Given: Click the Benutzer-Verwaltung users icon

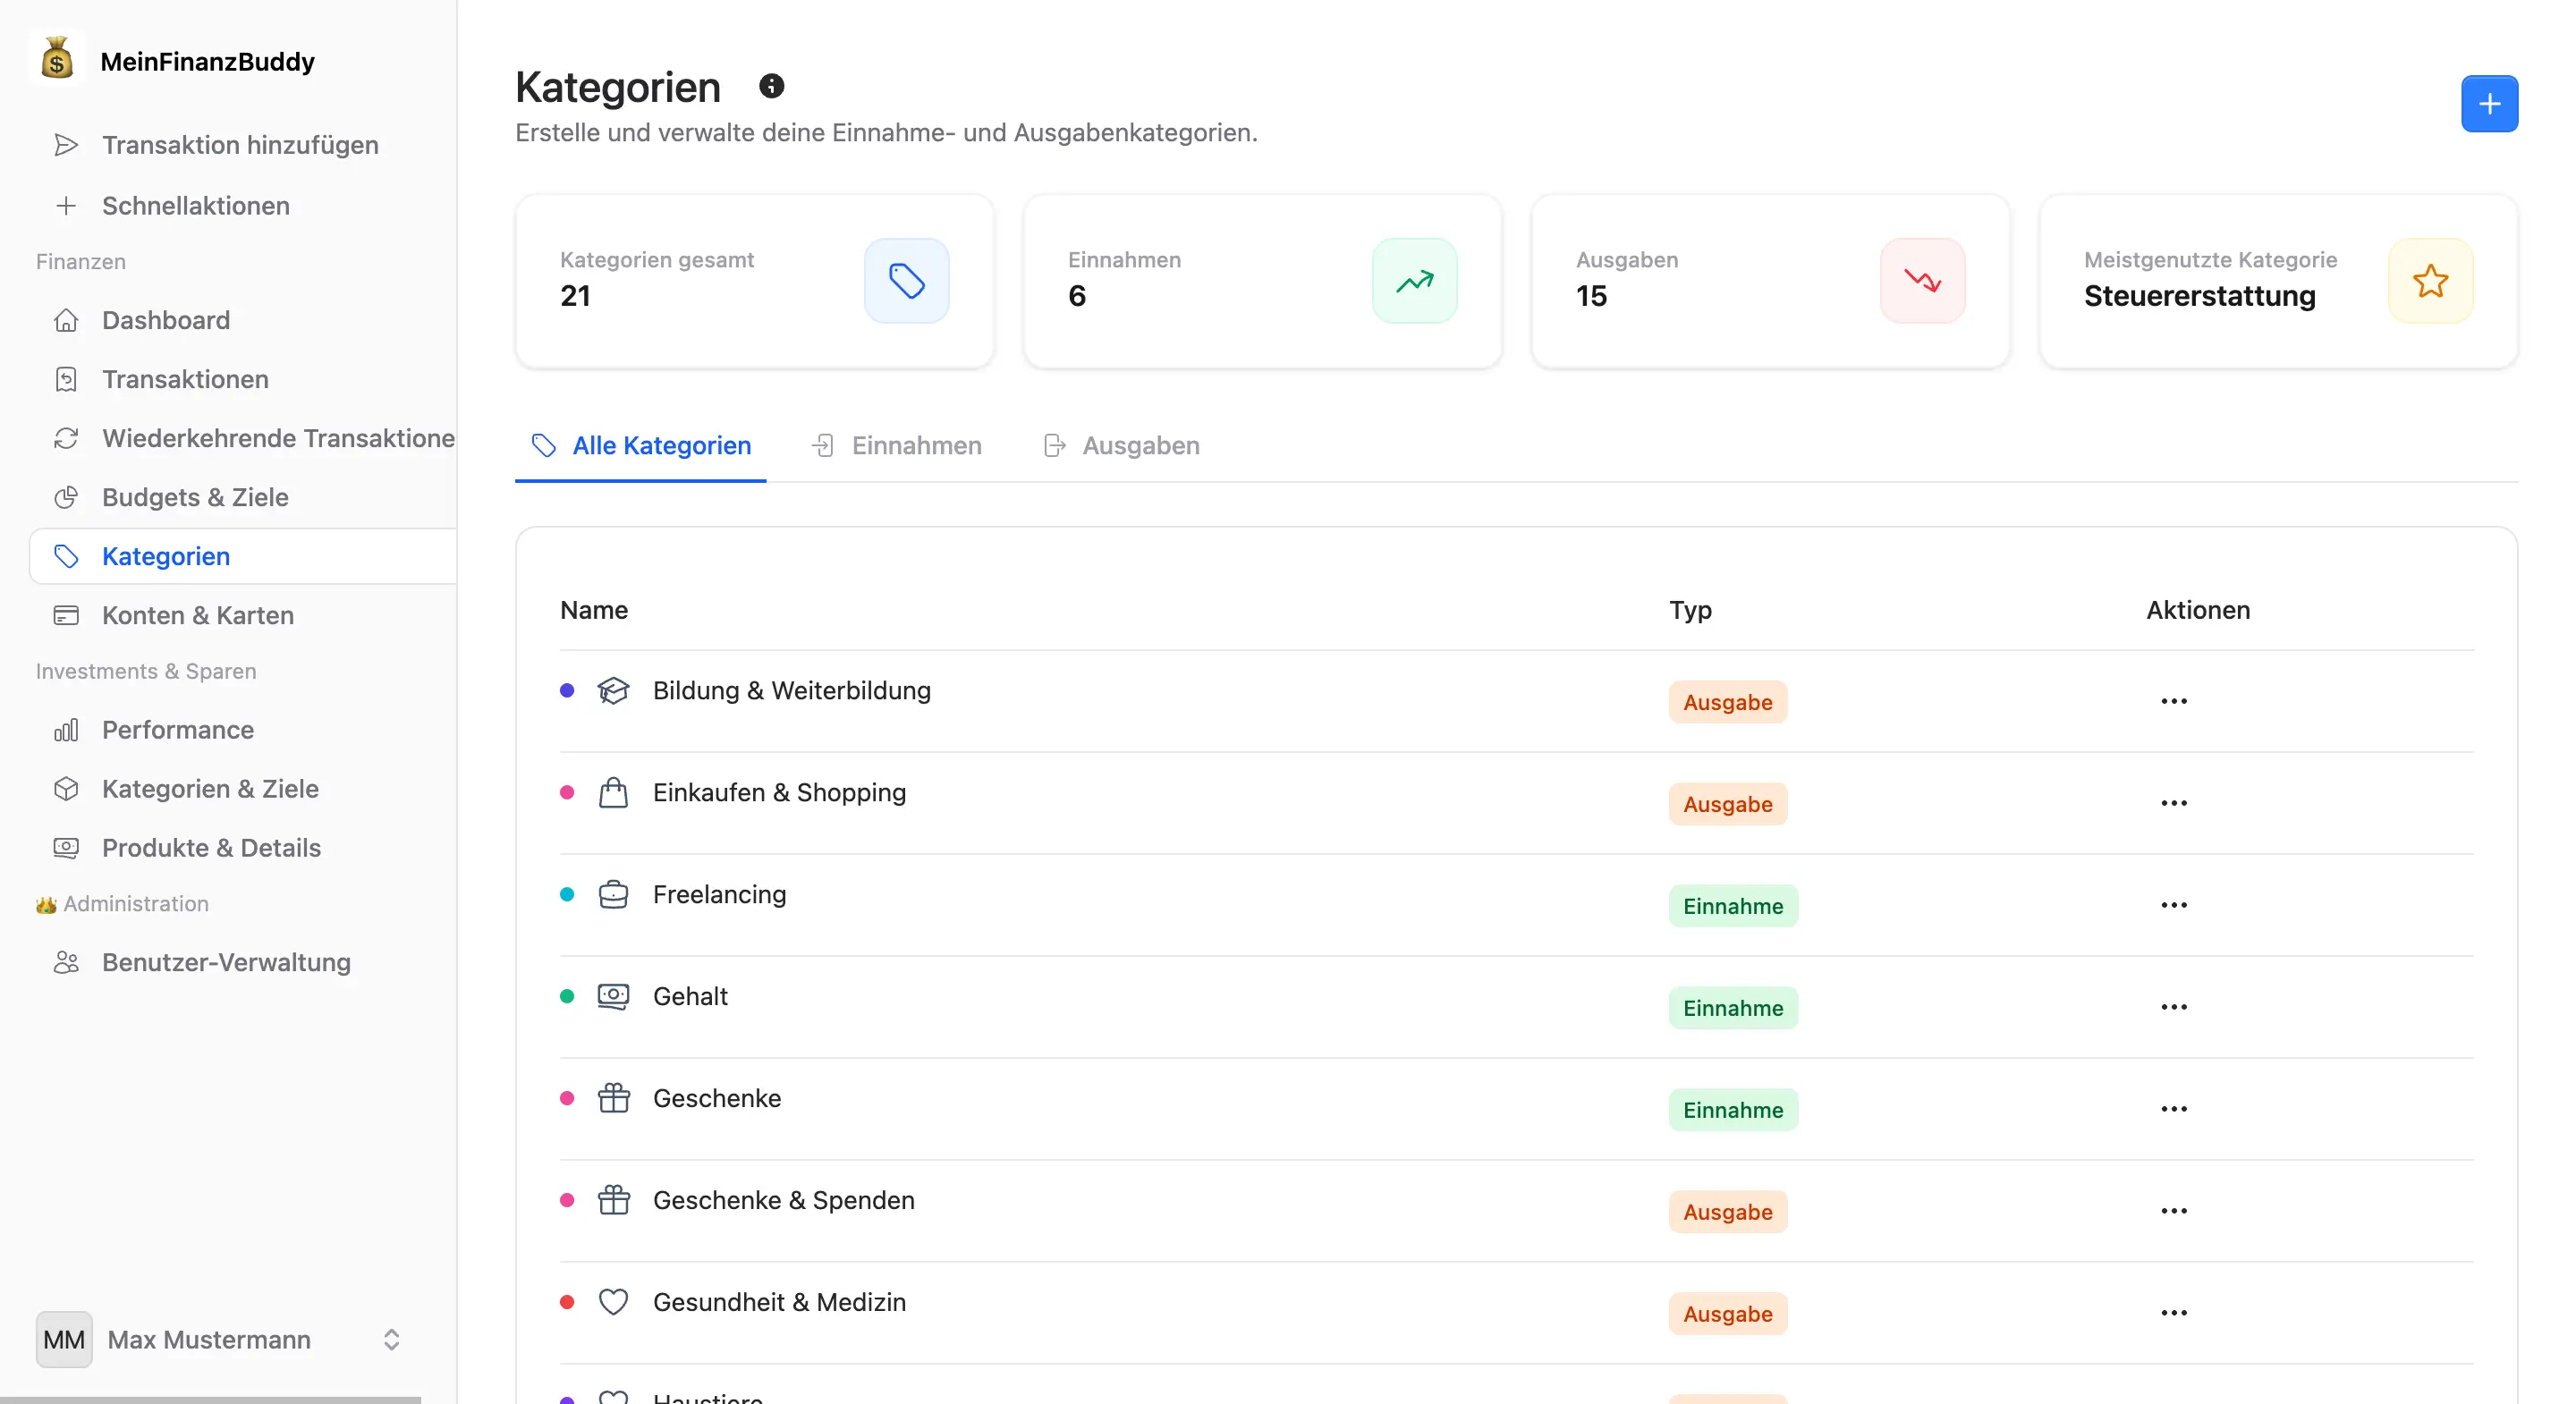Looking at the screenshot, I should pyautogui.click(x=66, y=962).
